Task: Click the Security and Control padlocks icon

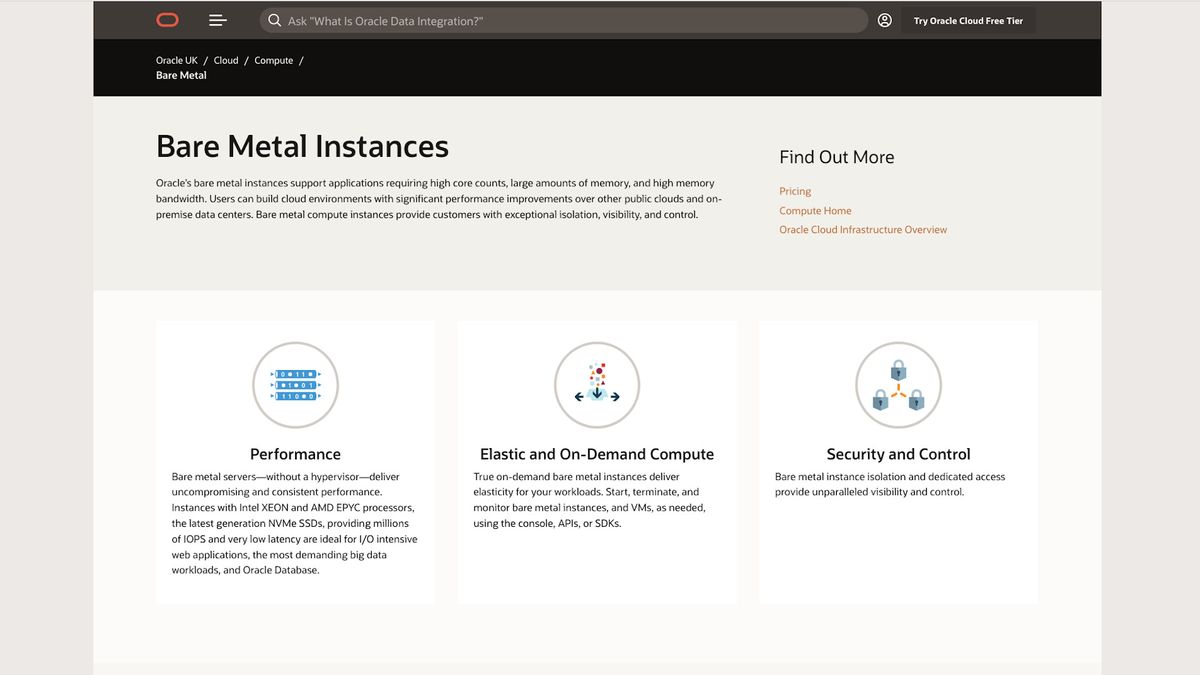Action: click(898, 385)
